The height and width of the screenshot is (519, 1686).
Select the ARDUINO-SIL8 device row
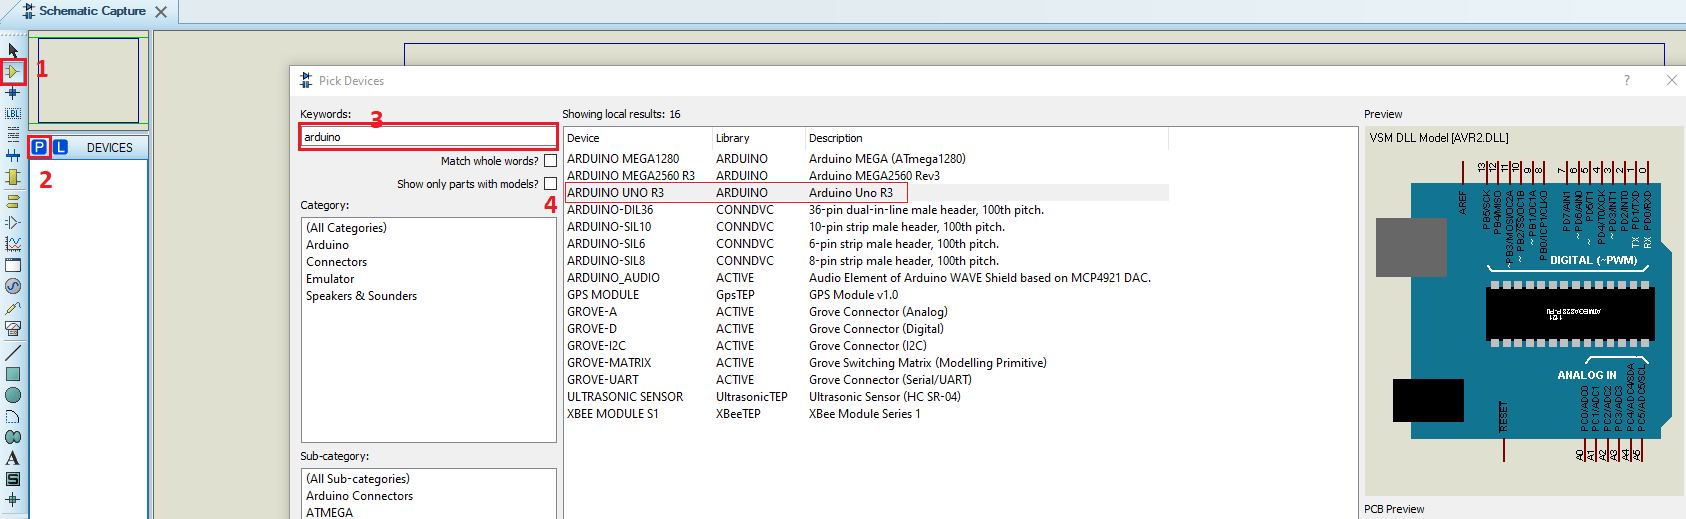pyautogui.click(x=866, y=261)
